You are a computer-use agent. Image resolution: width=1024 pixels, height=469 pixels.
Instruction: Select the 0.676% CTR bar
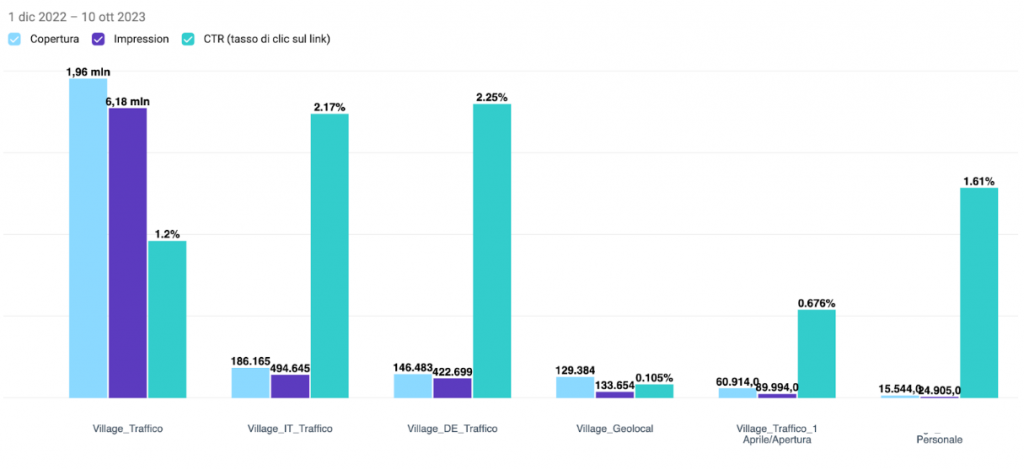[816, 354]
